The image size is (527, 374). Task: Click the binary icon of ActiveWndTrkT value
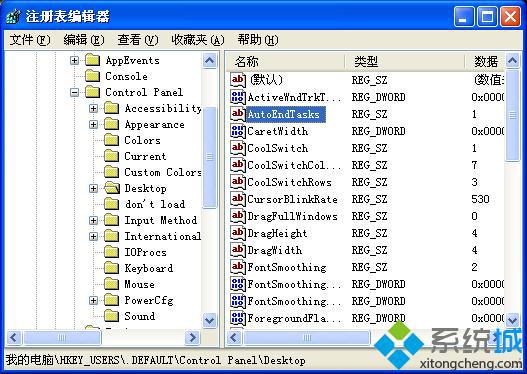tap(238, 97)
